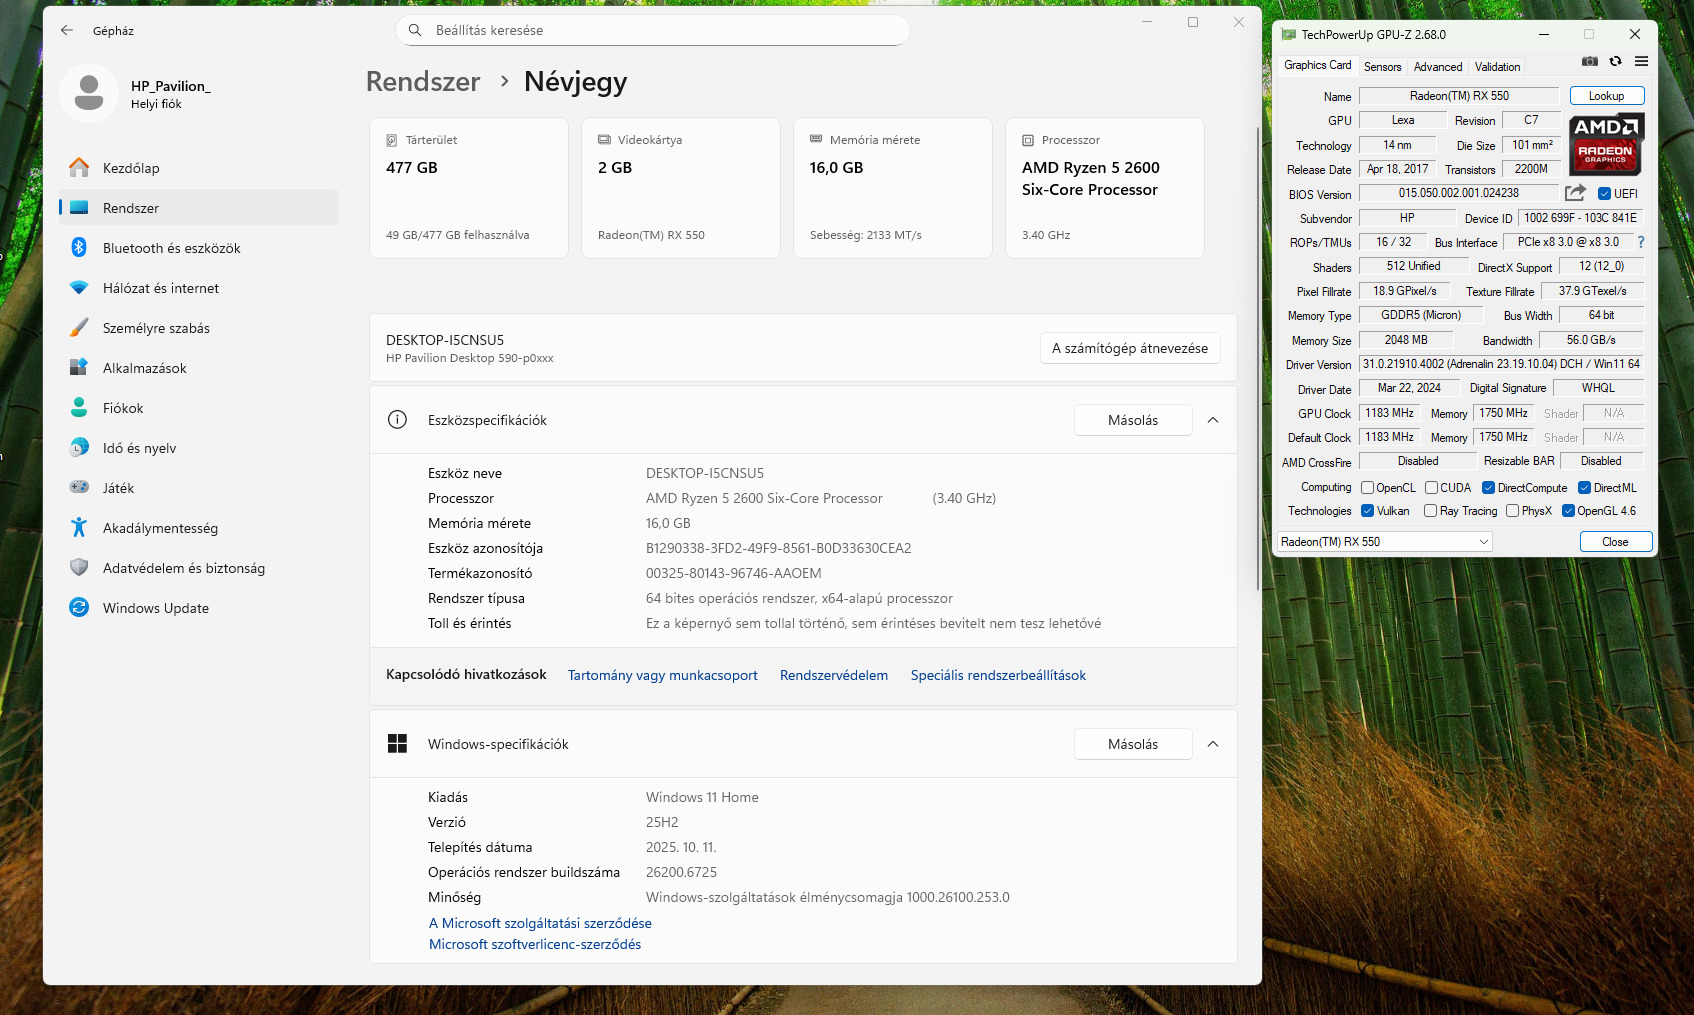Click the Rendszer breadcrumb in header
This screenshot has width=1694, height=1015.
423,82
